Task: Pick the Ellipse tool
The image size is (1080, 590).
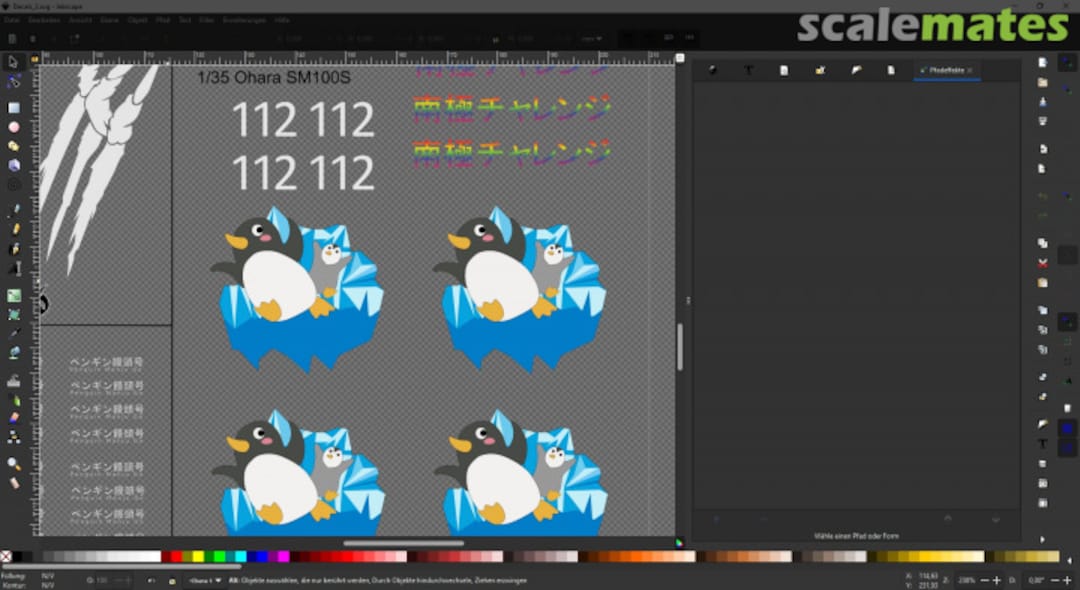Action: 14,127
